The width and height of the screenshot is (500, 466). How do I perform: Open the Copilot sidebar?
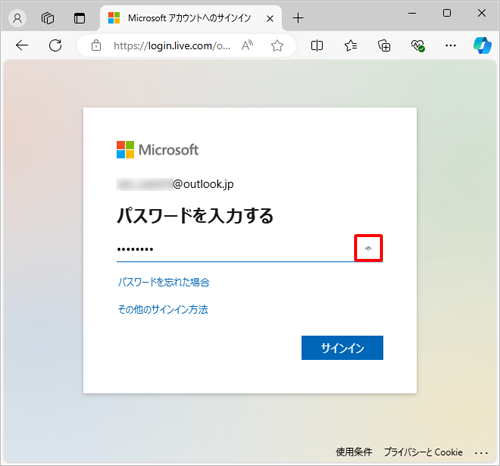[482, 45]
